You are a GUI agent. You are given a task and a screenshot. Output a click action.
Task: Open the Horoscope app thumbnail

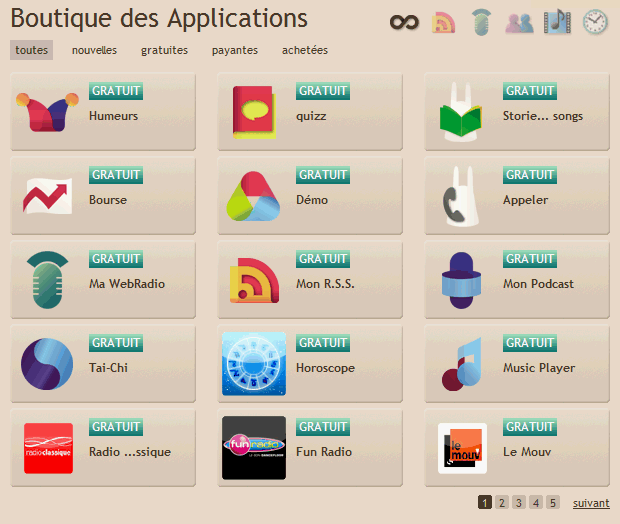click(254, 364)
